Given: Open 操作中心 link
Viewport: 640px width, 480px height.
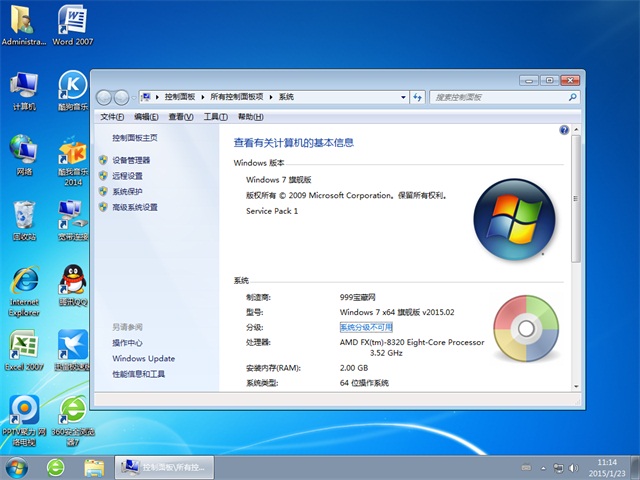Looking at the screenshot, I should (x=127, y=343).
